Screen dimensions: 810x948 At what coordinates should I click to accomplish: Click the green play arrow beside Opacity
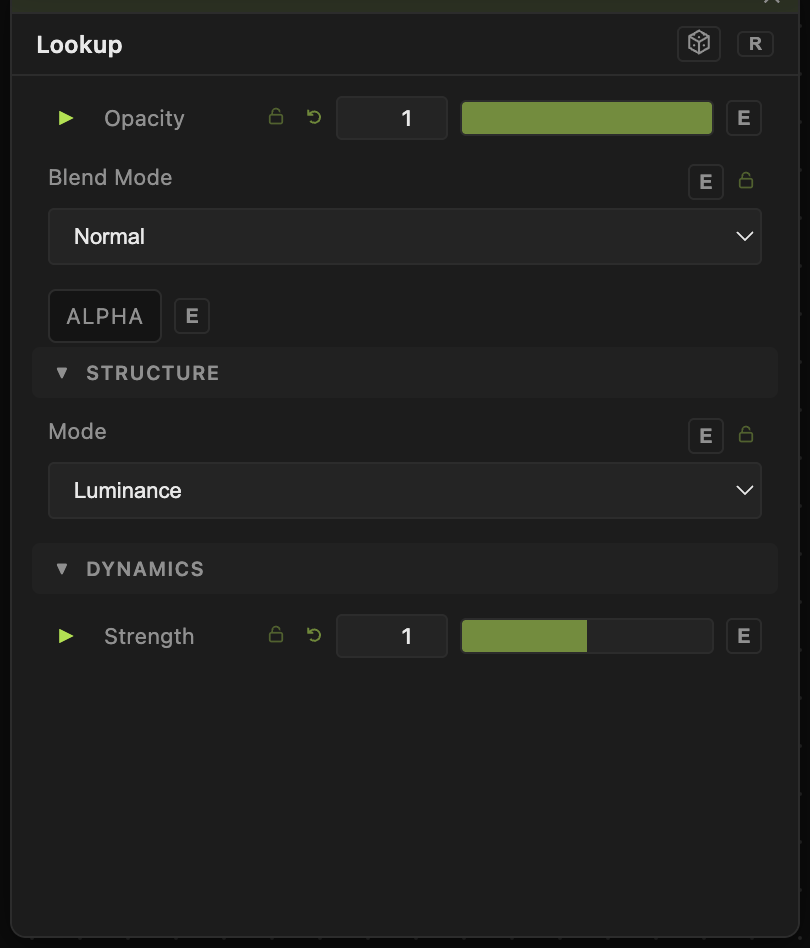click(x=66, y=118)
